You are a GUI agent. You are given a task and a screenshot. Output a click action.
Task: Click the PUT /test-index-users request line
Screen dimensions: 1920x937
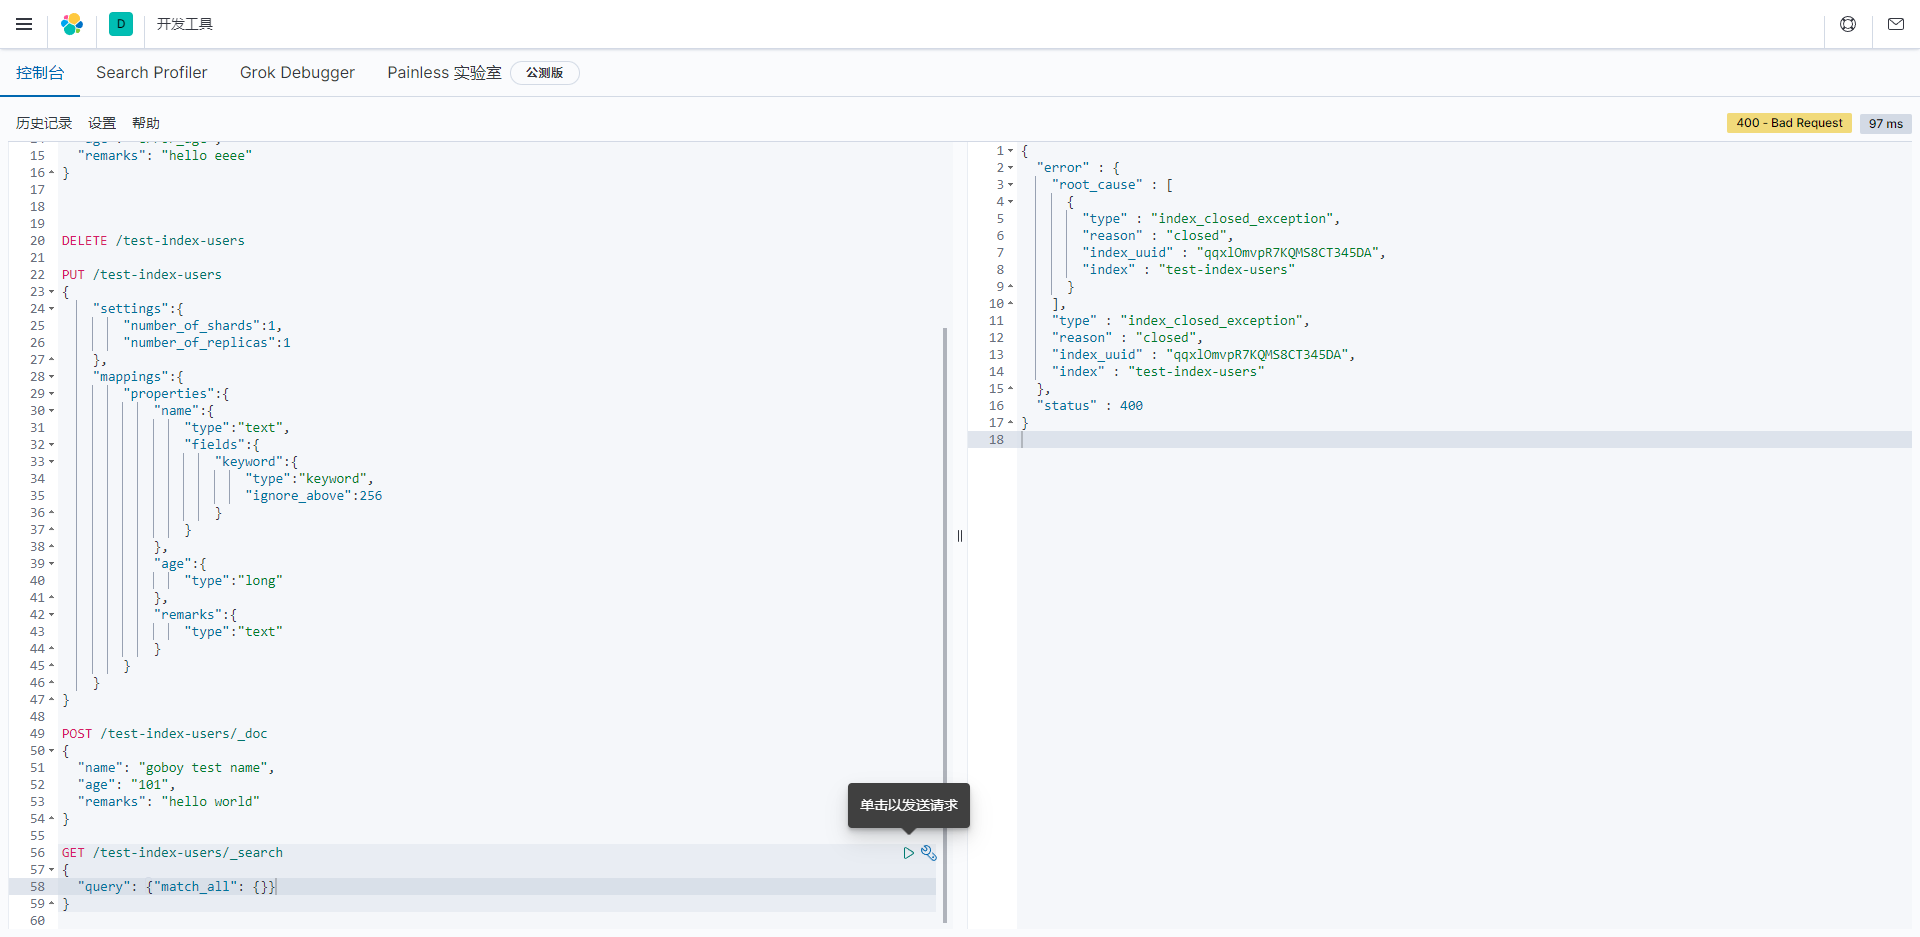[142, 275]
